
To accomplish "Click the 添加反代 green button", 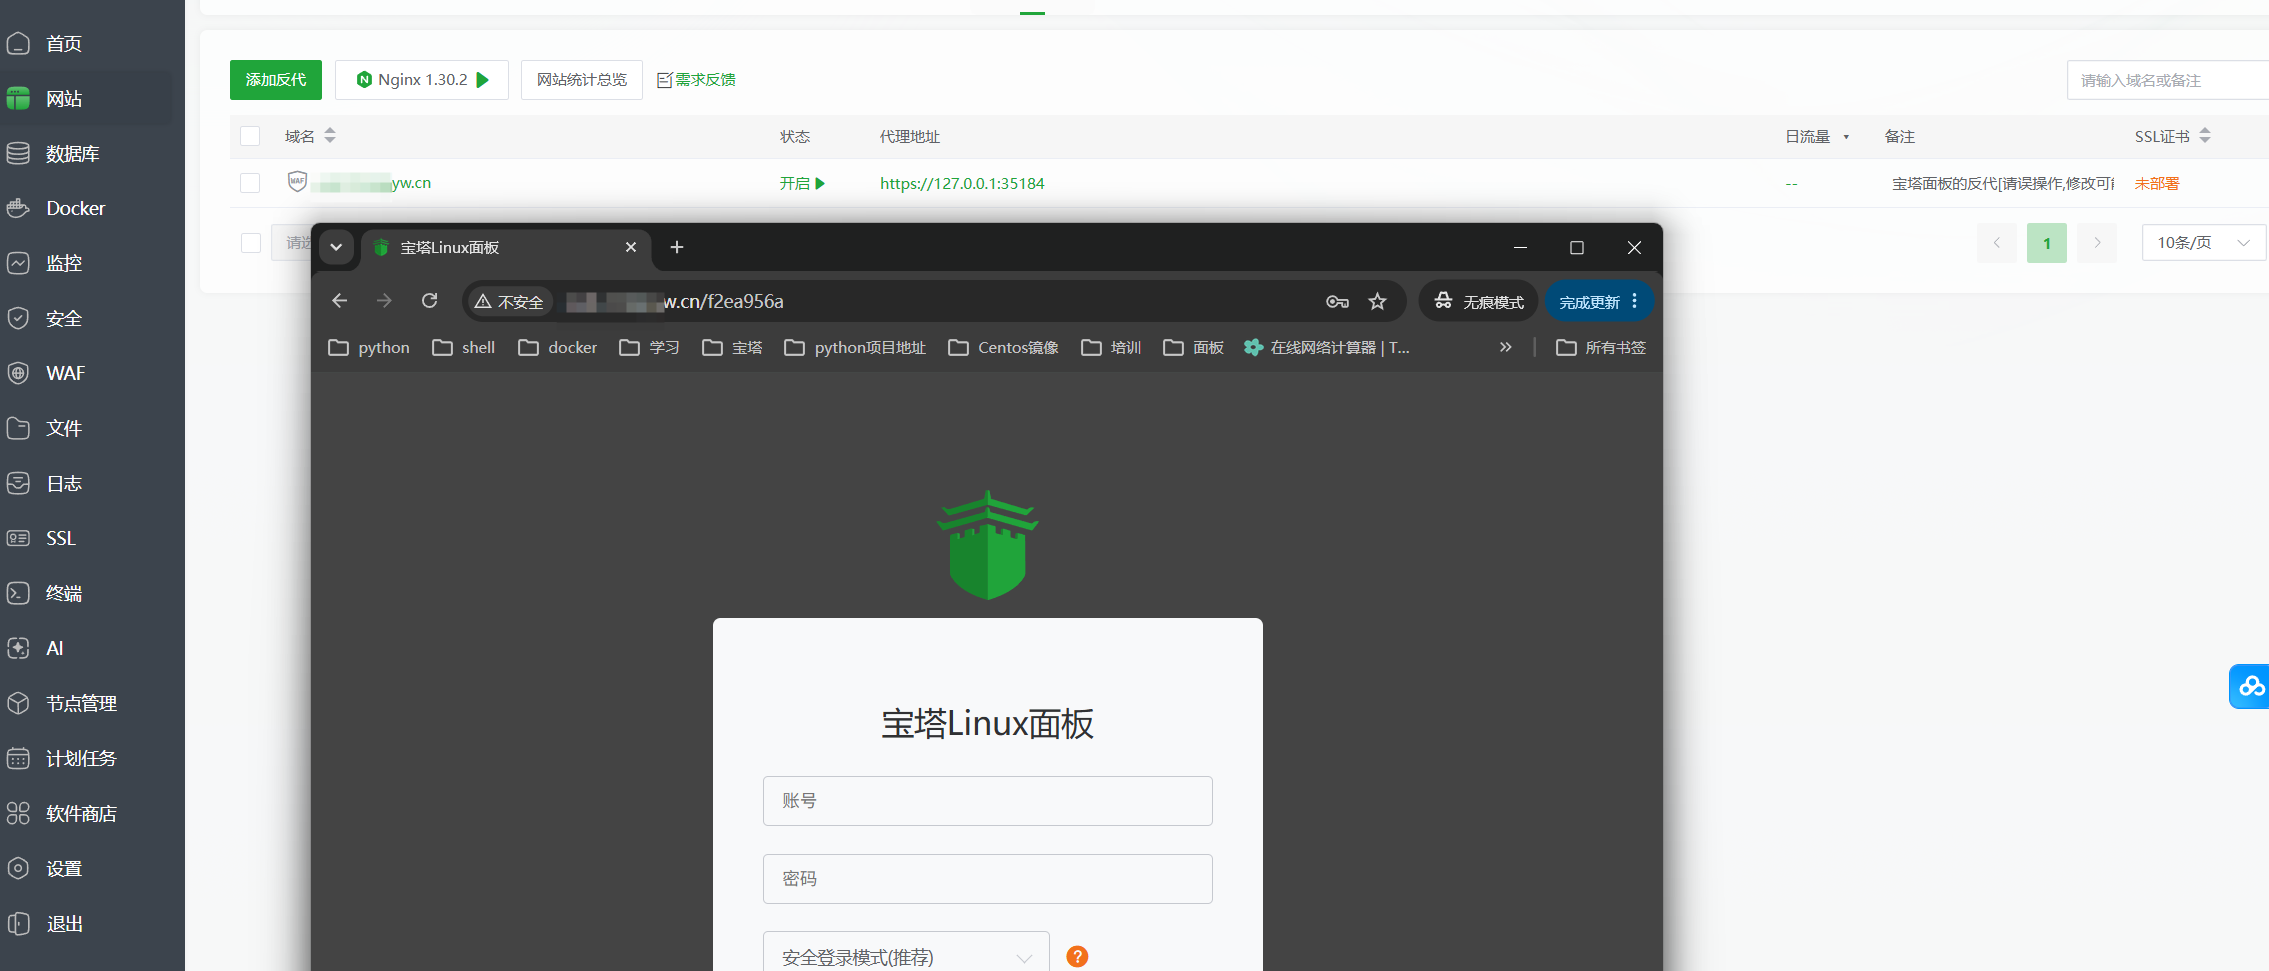I will point(276,80).
